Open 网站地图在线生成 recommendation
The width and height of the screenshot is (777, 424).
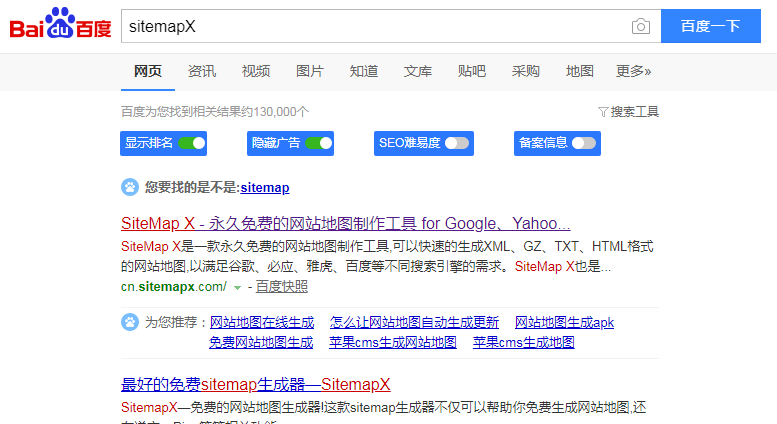pos(262,322)
